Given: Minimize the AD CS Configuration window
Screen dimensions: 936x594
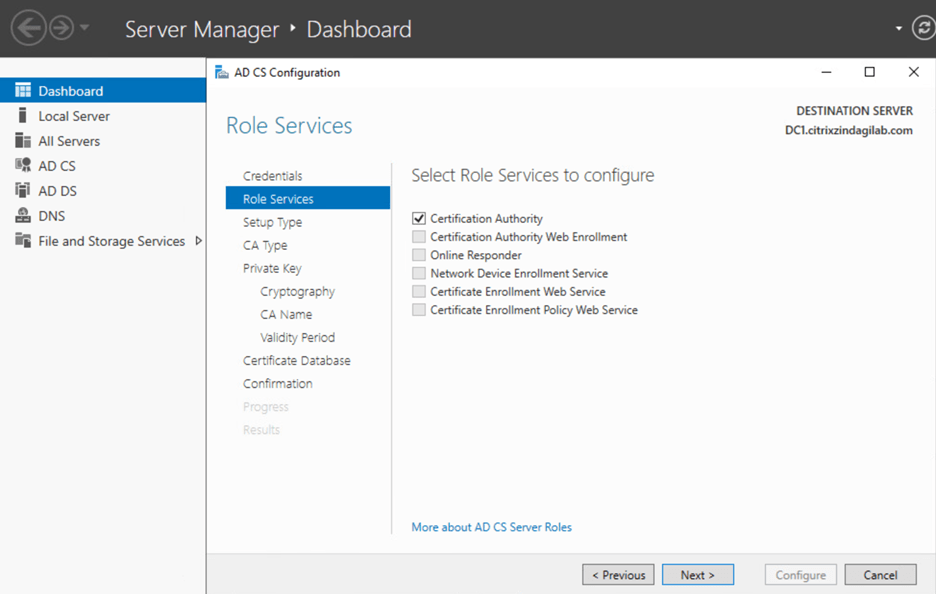Looking at the screenshot, I should pyautogui.click(x=826, y=72).
